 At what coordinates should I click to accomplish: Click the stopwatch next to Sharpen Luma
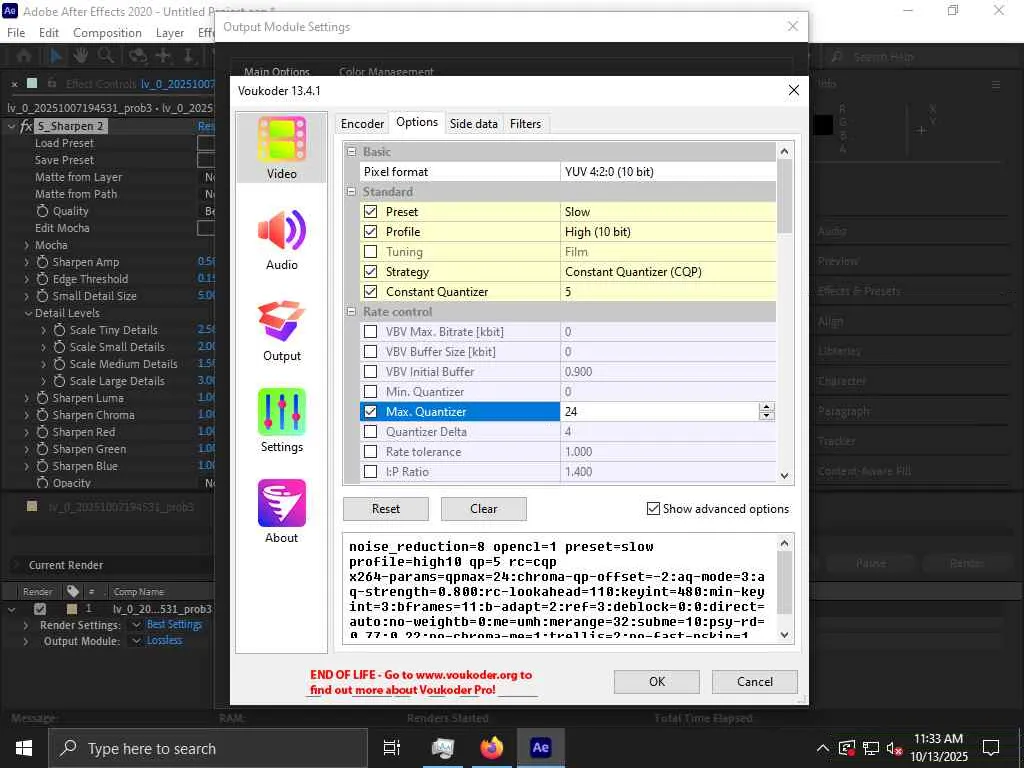(42, 398)
